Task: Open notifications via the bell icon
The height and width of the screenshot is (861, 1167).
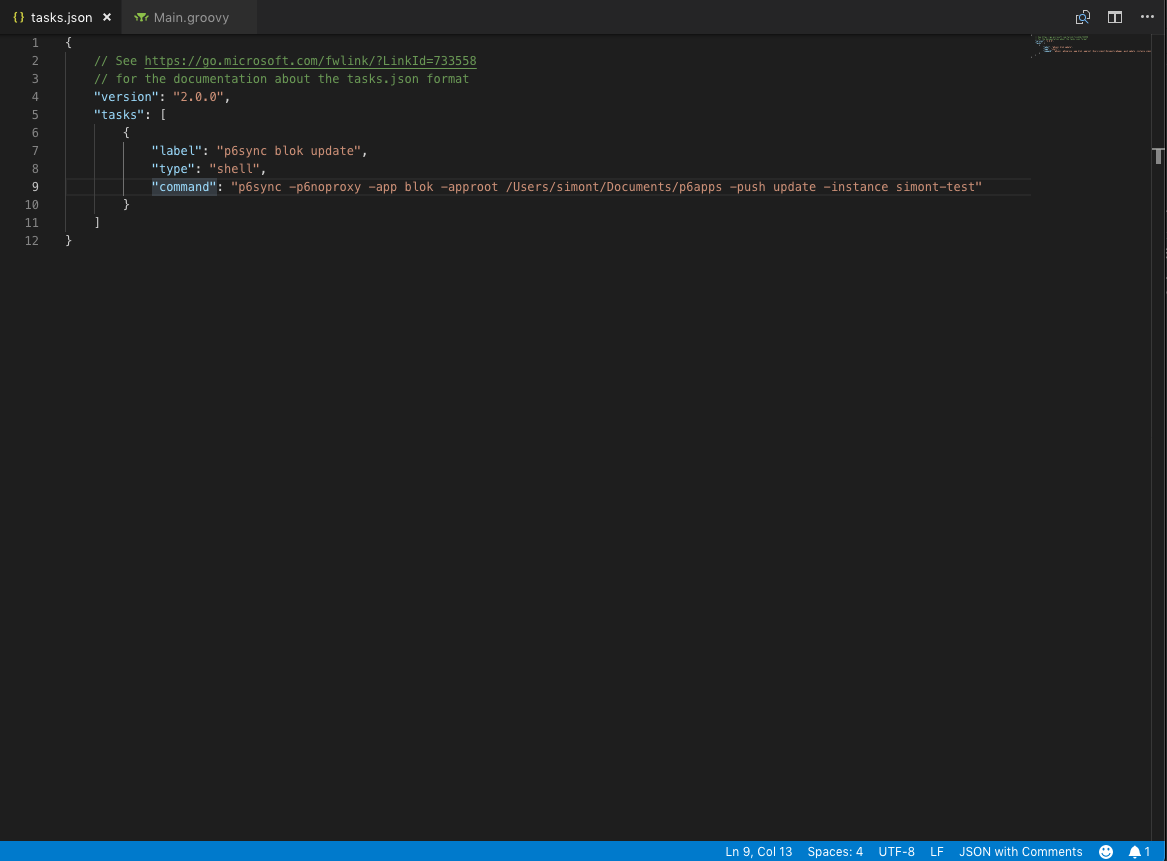Action: point(1135,852)
